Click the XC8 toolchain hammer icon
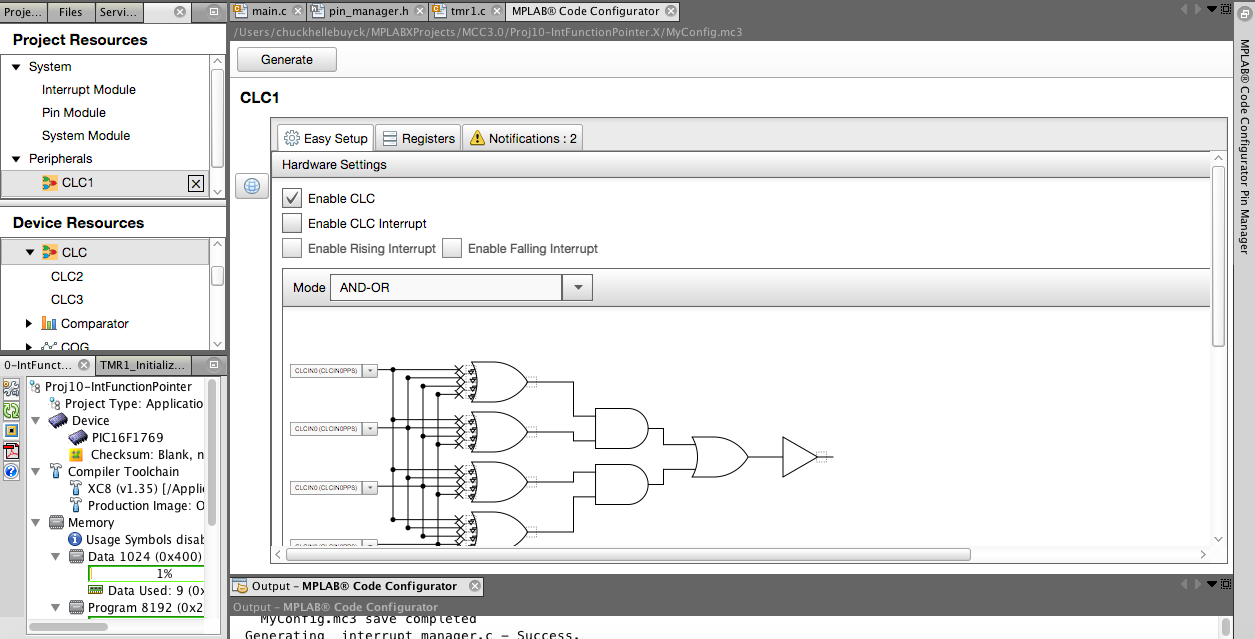Viewport: 1255px width, 639px height. pos(74,488)
